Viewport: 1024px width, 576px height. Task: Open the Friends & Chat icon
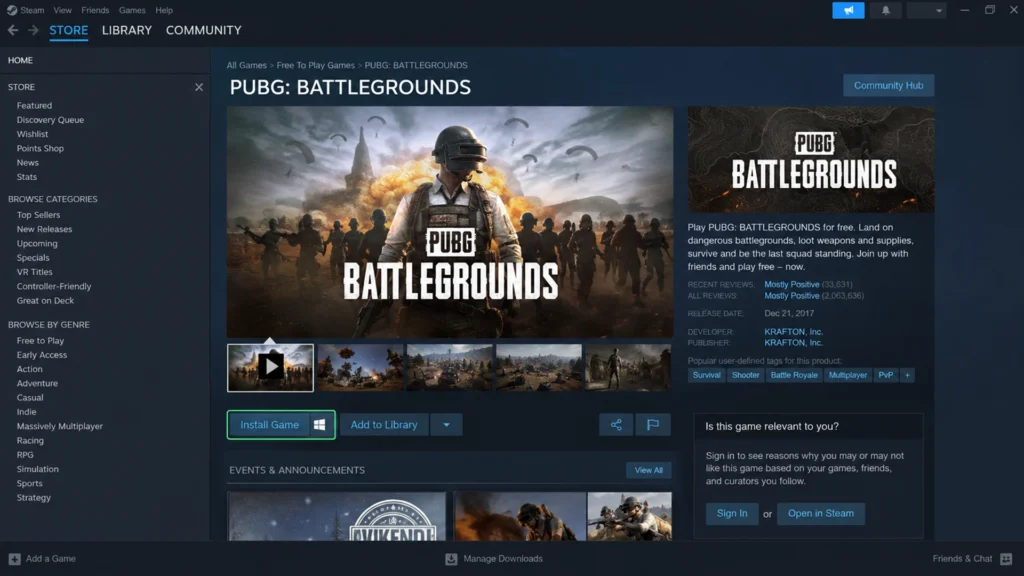(x=1006, y=559)
